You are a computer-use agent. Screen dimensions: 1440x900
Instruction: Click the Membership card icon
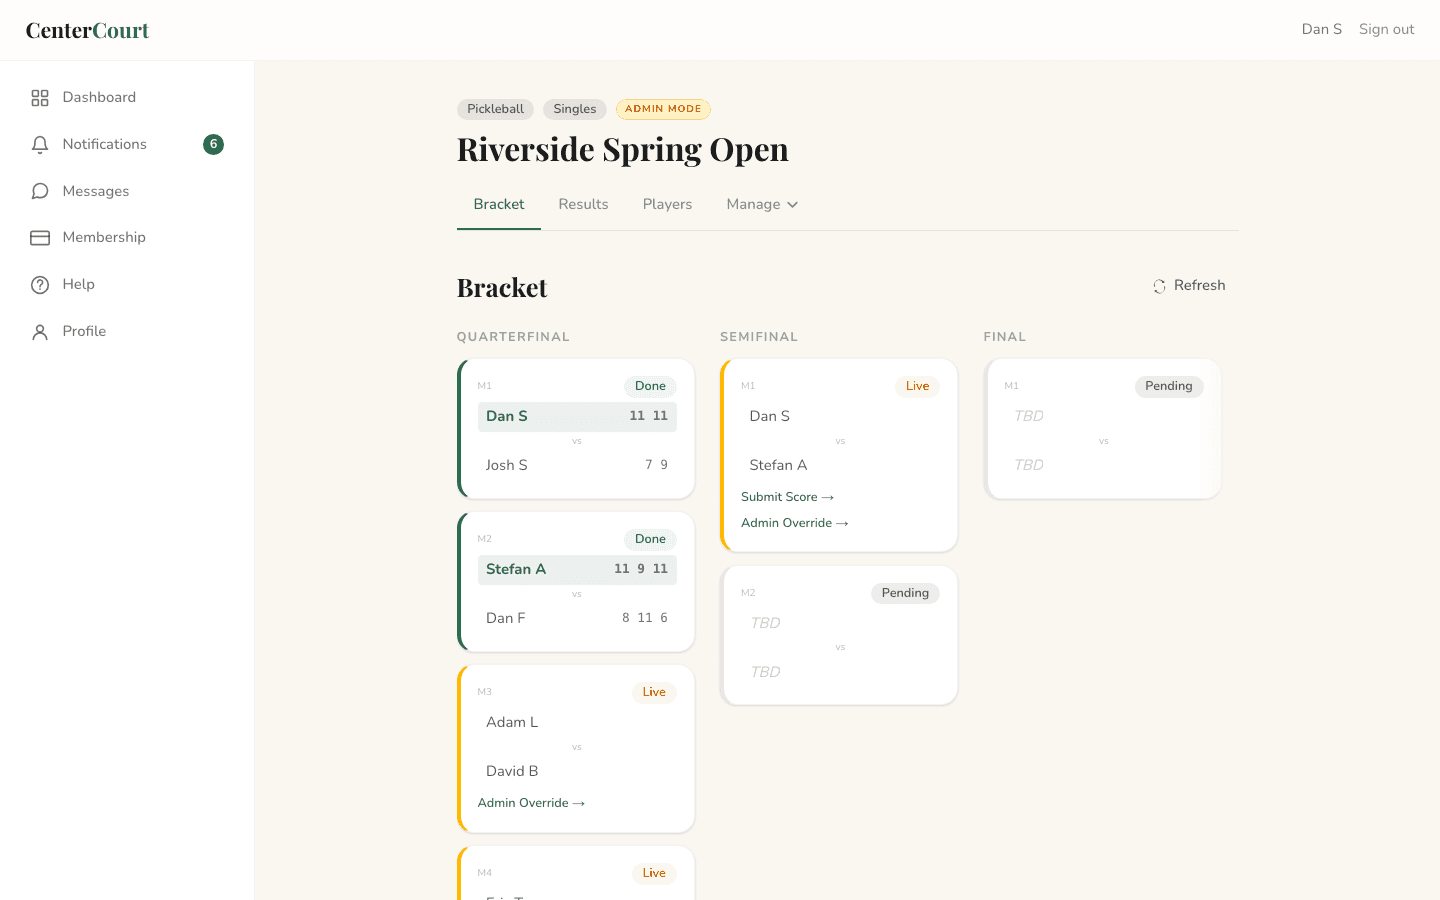[40, 238]
